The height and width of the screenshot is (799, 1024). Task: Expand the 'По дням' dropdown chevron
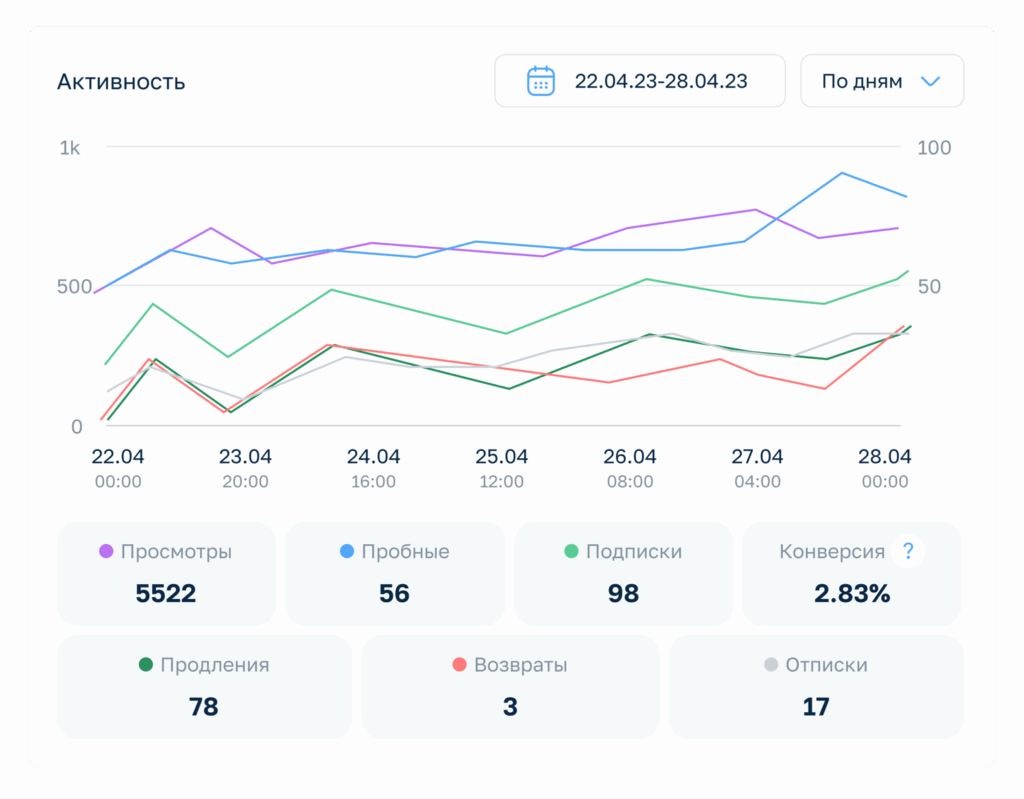pos(930,81)
